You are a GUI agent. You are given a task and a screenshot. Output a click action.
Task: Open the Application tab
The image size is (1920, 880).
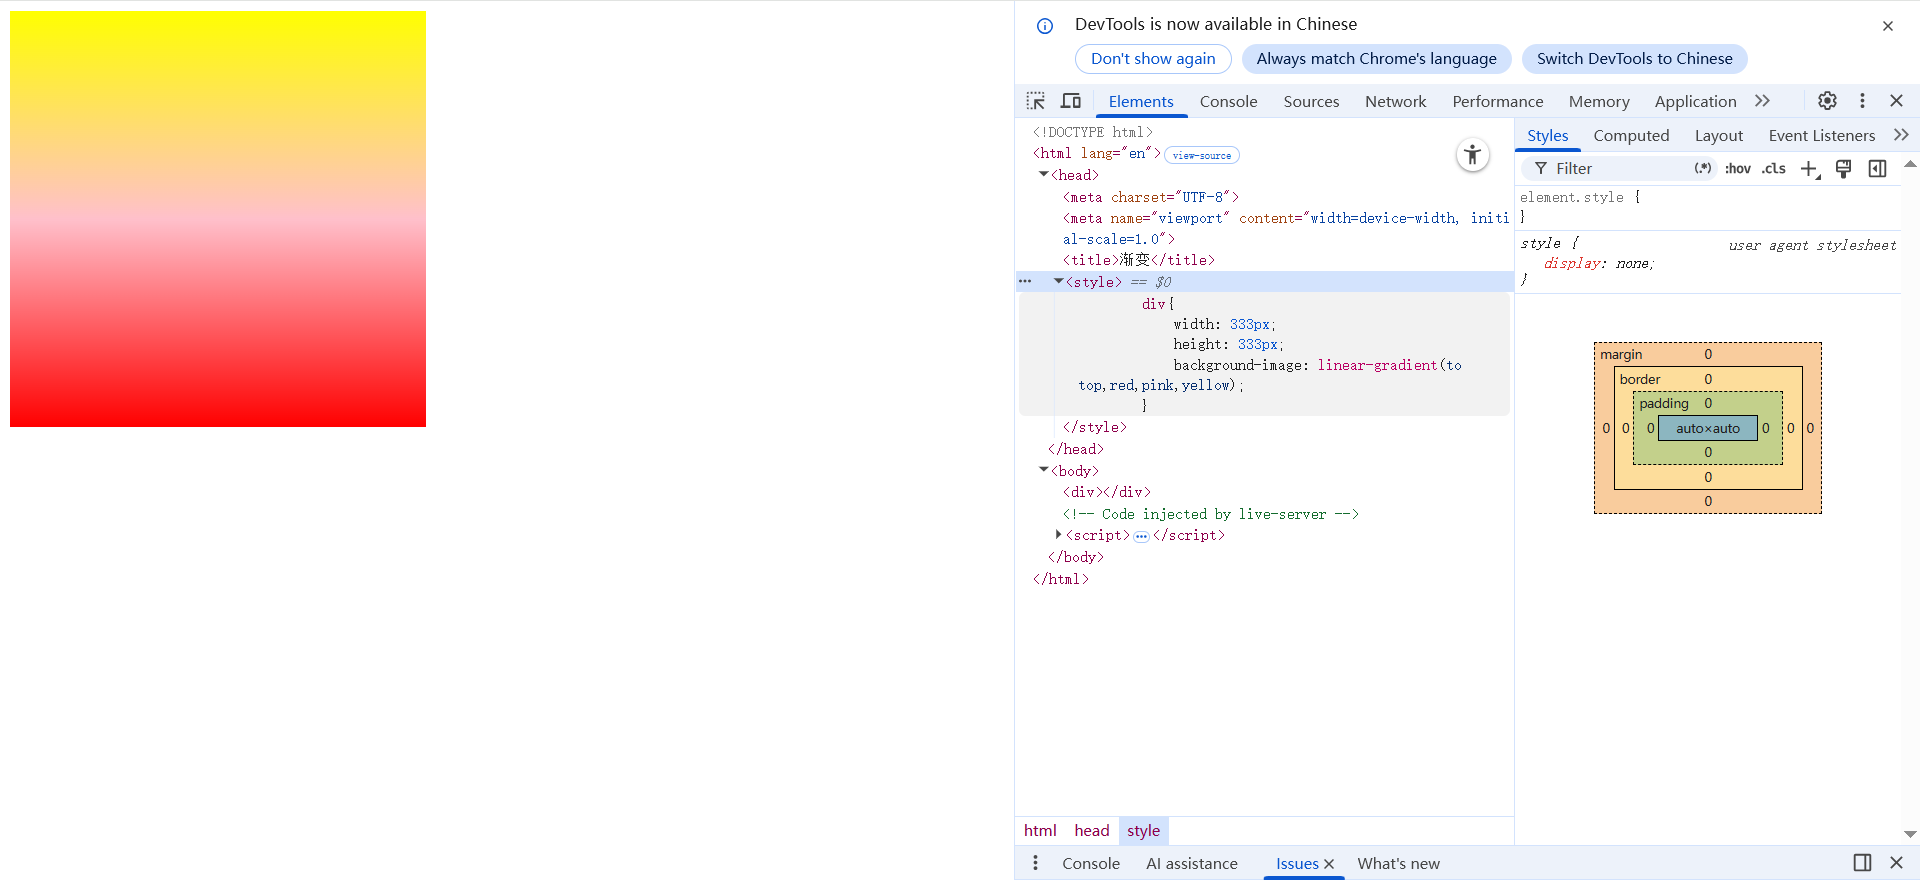(x=1695, y=101)
